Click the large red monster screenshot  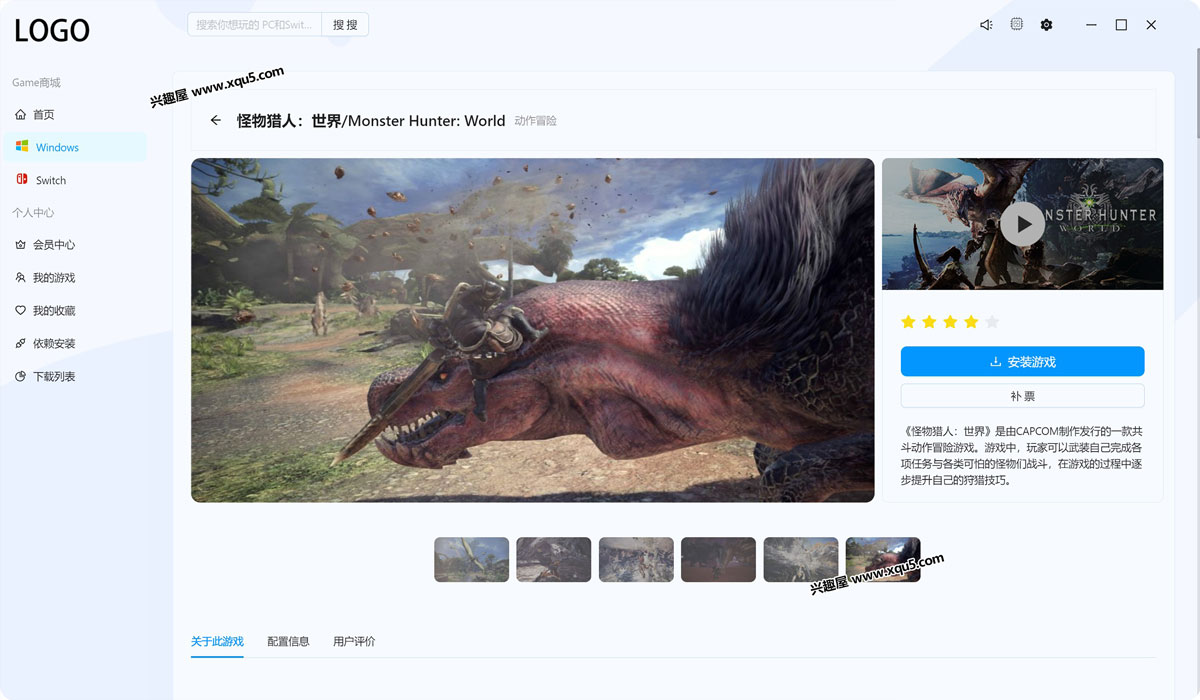pos(533,330)
